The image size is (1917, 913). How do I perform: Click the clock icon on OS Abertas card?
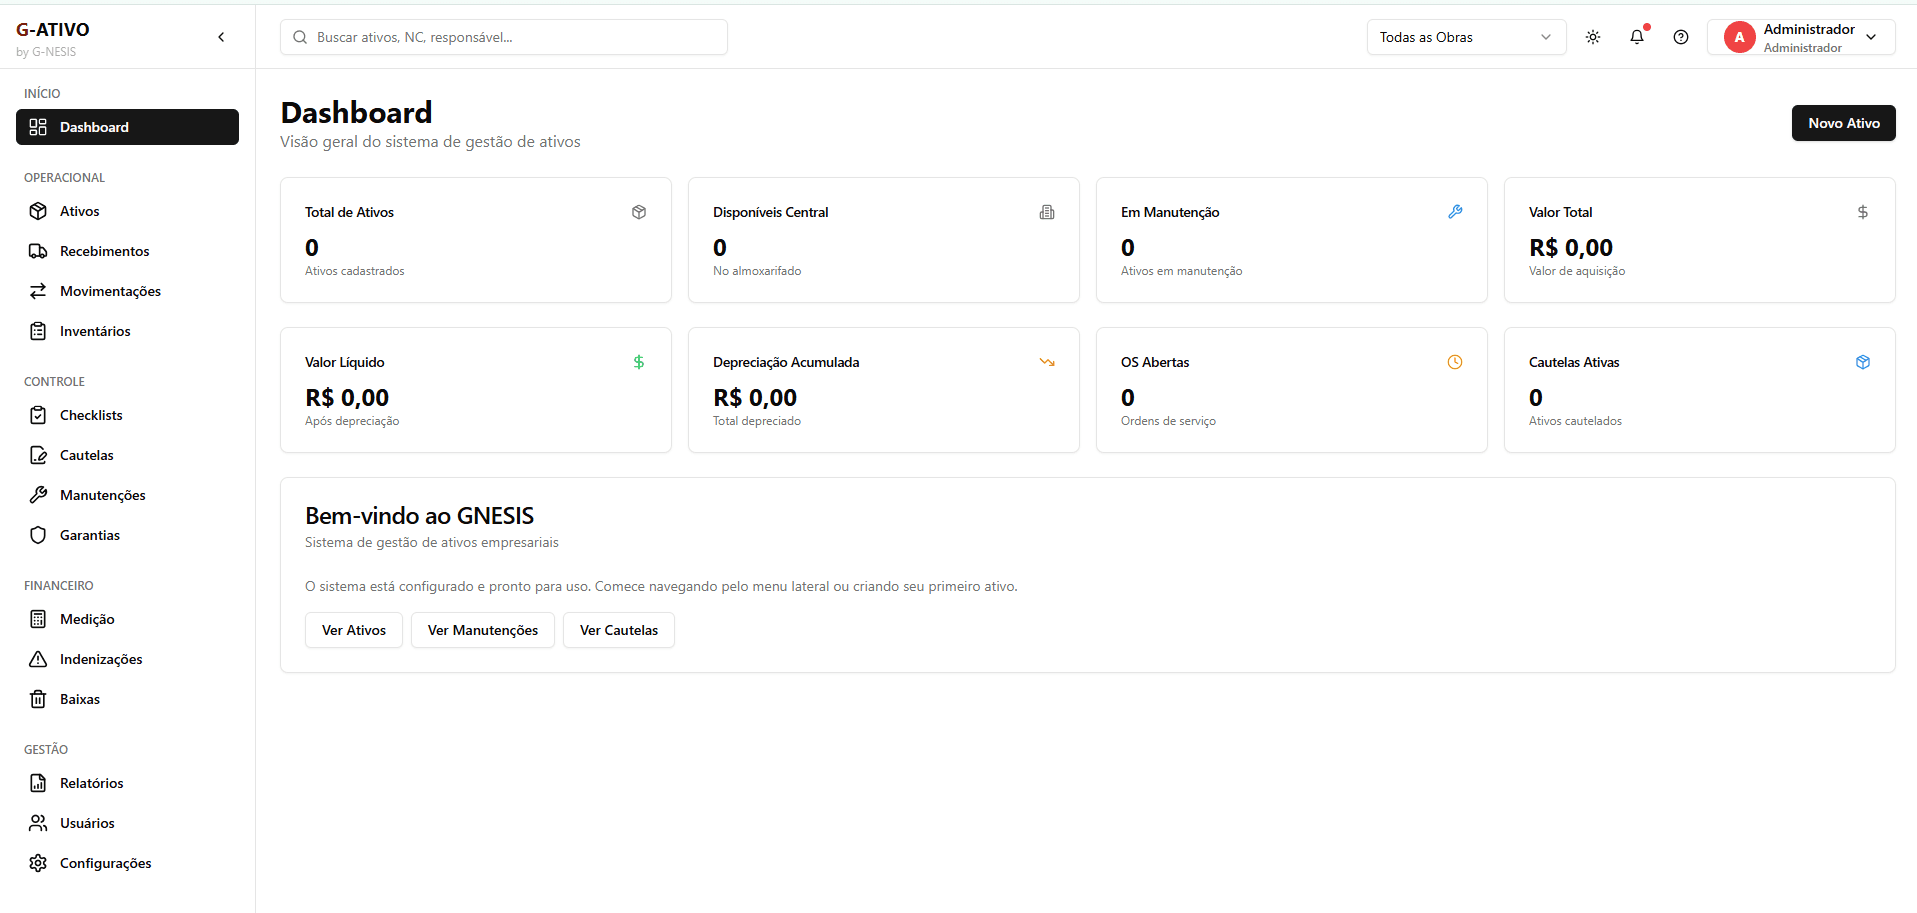tap(1455, 362)
